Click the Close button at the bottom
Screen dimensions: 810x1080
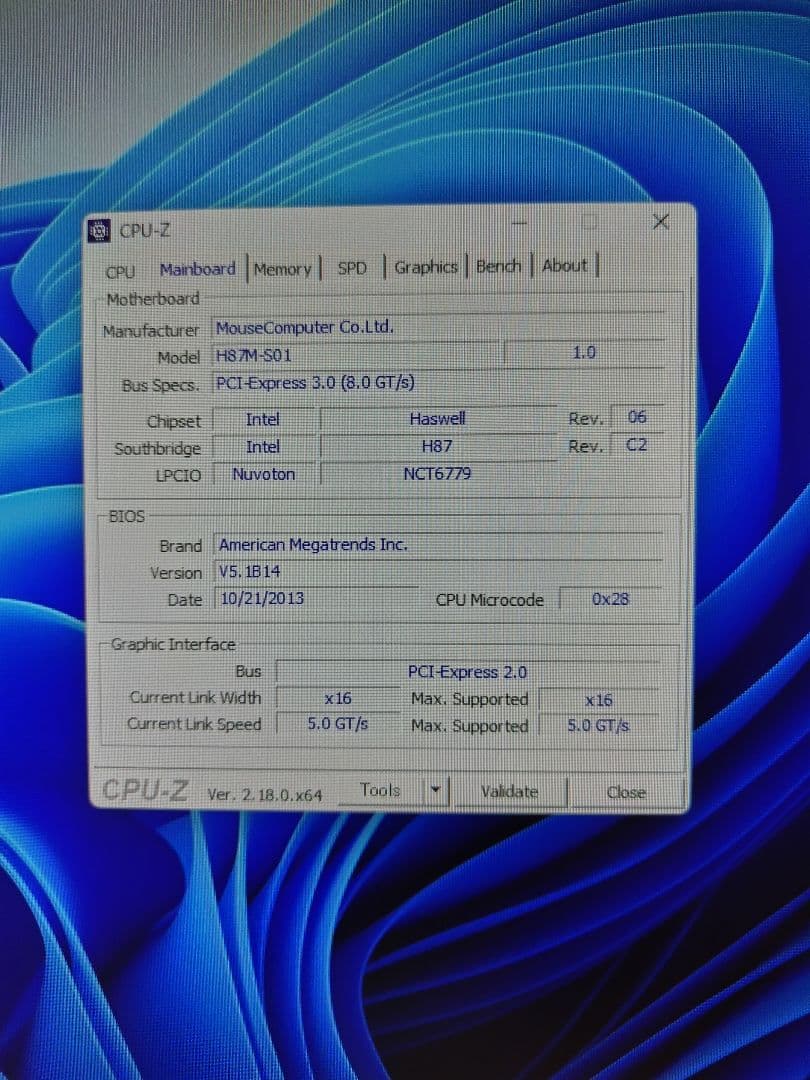(x=625, y=793)
